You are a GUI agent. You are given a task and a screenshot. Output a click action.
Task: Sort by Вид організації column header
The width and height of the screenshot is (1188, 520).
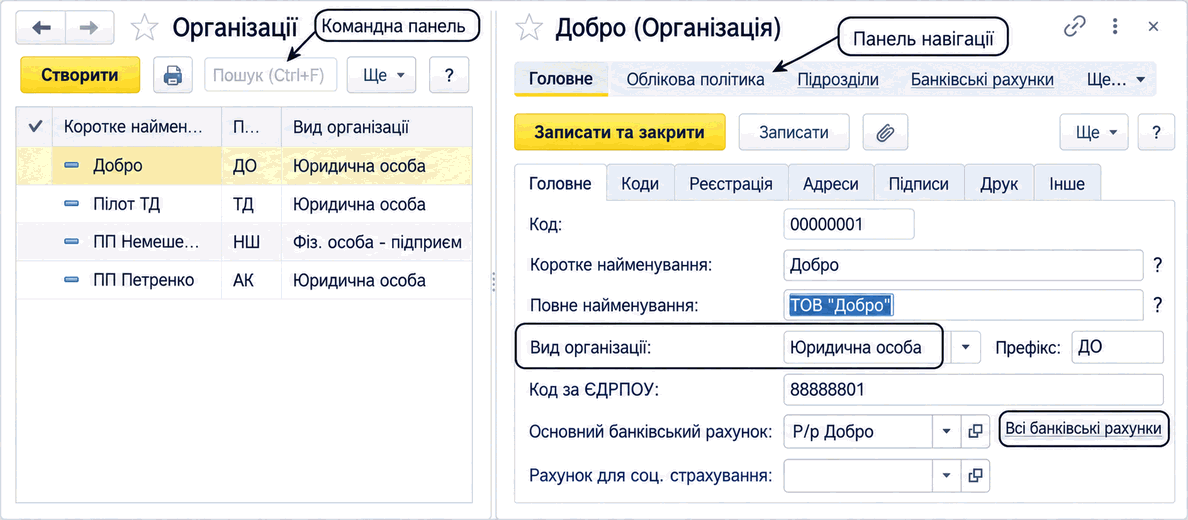[377, 127]
